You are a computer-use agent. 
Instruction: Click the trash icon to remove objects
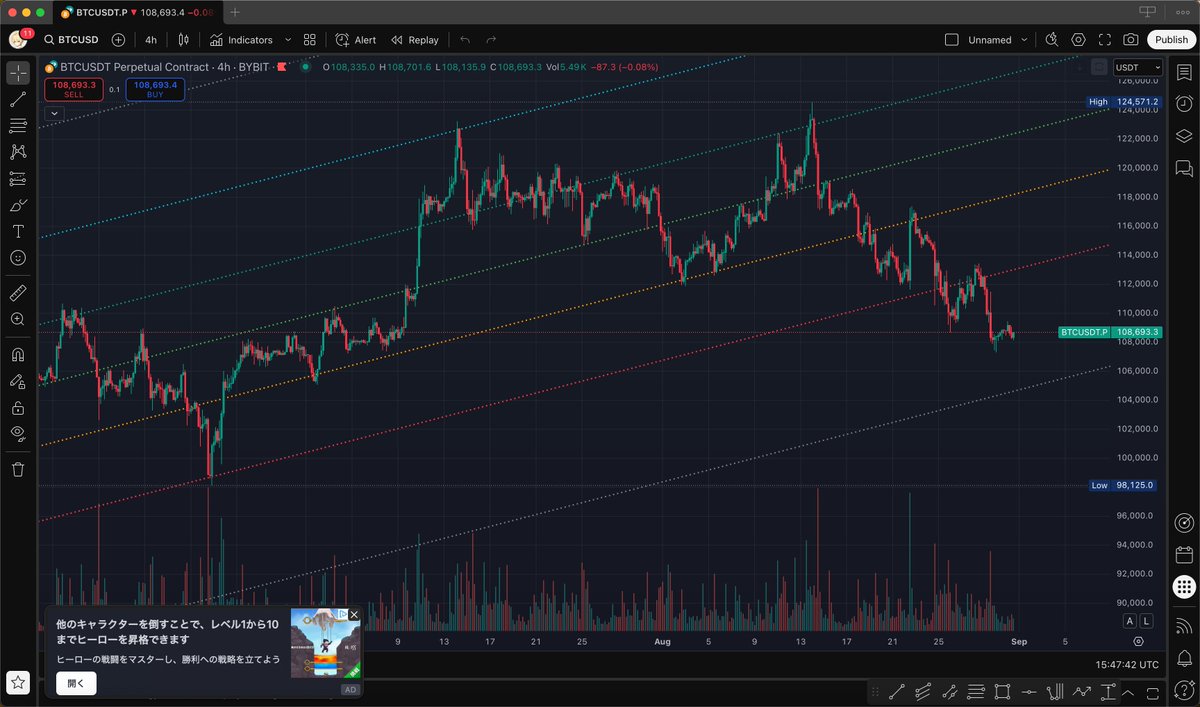(18, 469)
